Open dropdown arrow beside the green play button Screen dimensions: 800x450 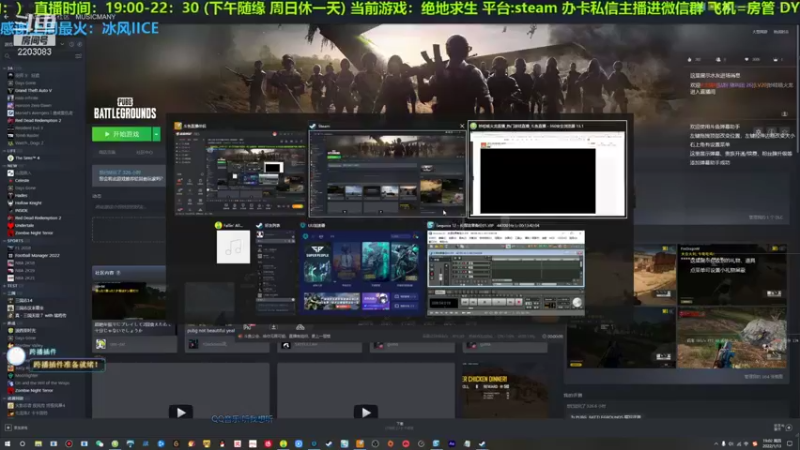point(156,134)
